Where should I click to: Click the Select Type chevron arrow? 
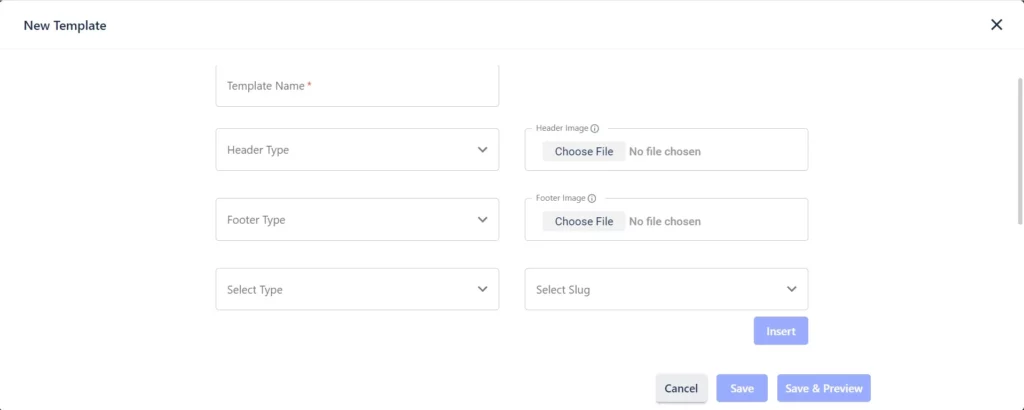tap(482, 289)
